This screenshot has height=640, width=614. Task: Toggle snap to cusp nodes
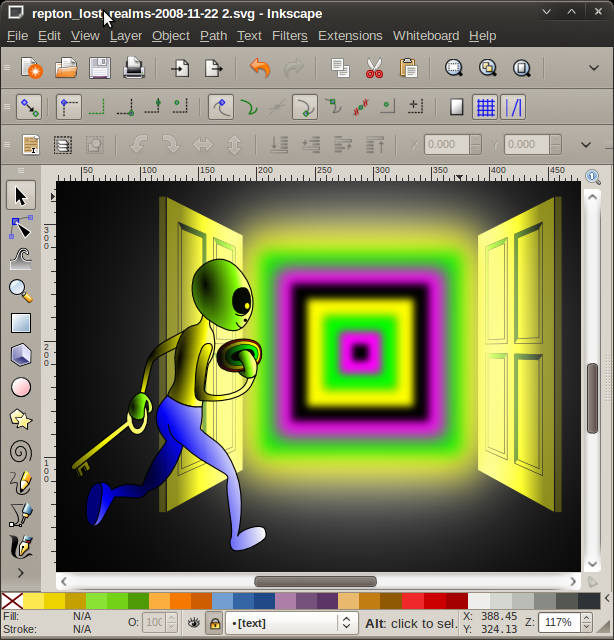coord(305,107)
